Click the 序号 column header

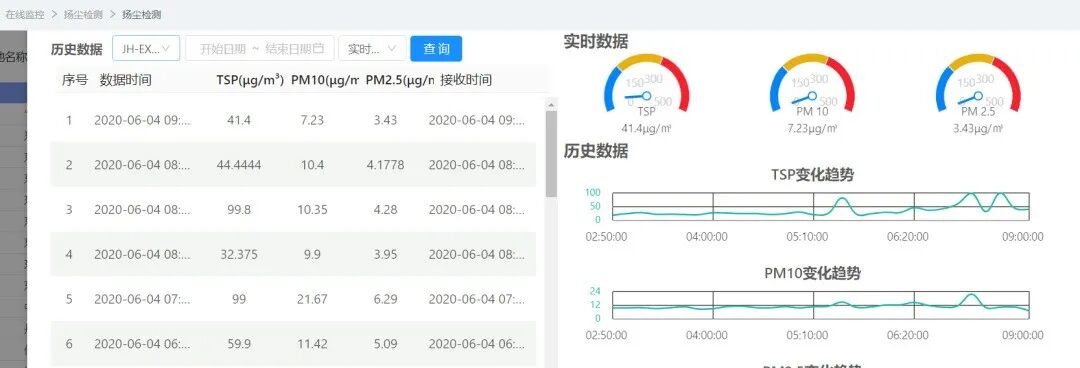click(74, 80)
